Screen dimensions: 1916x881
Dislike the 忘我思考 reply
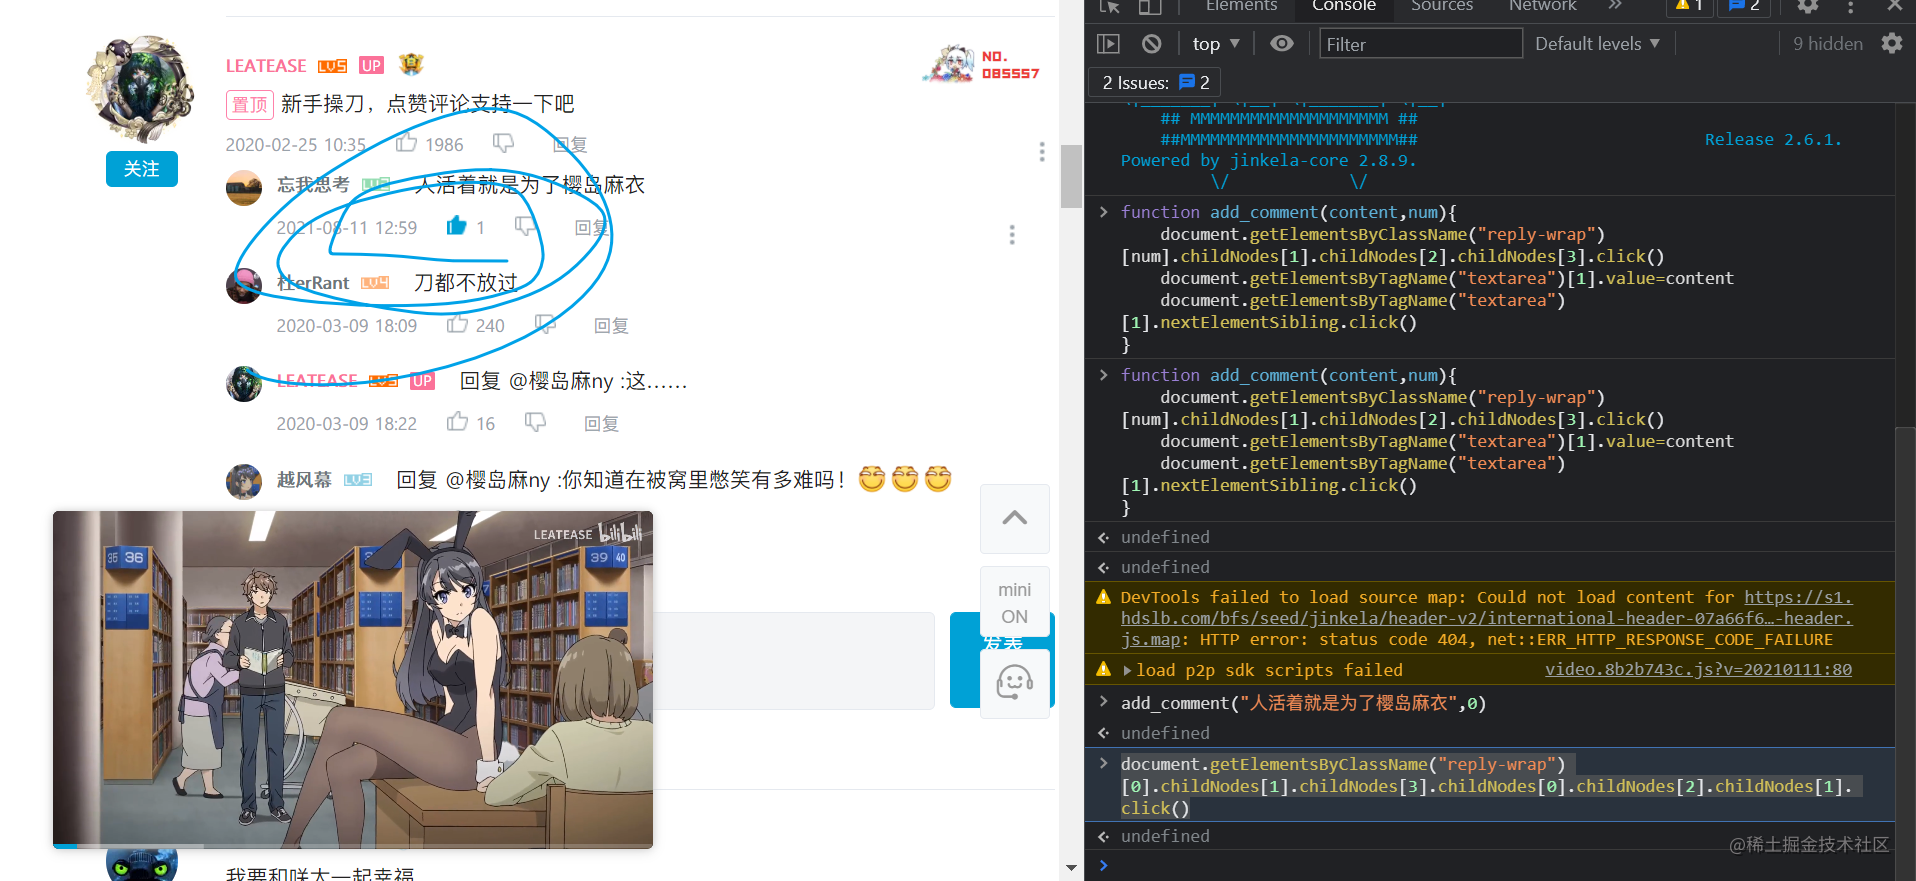[x=525, y=226]
